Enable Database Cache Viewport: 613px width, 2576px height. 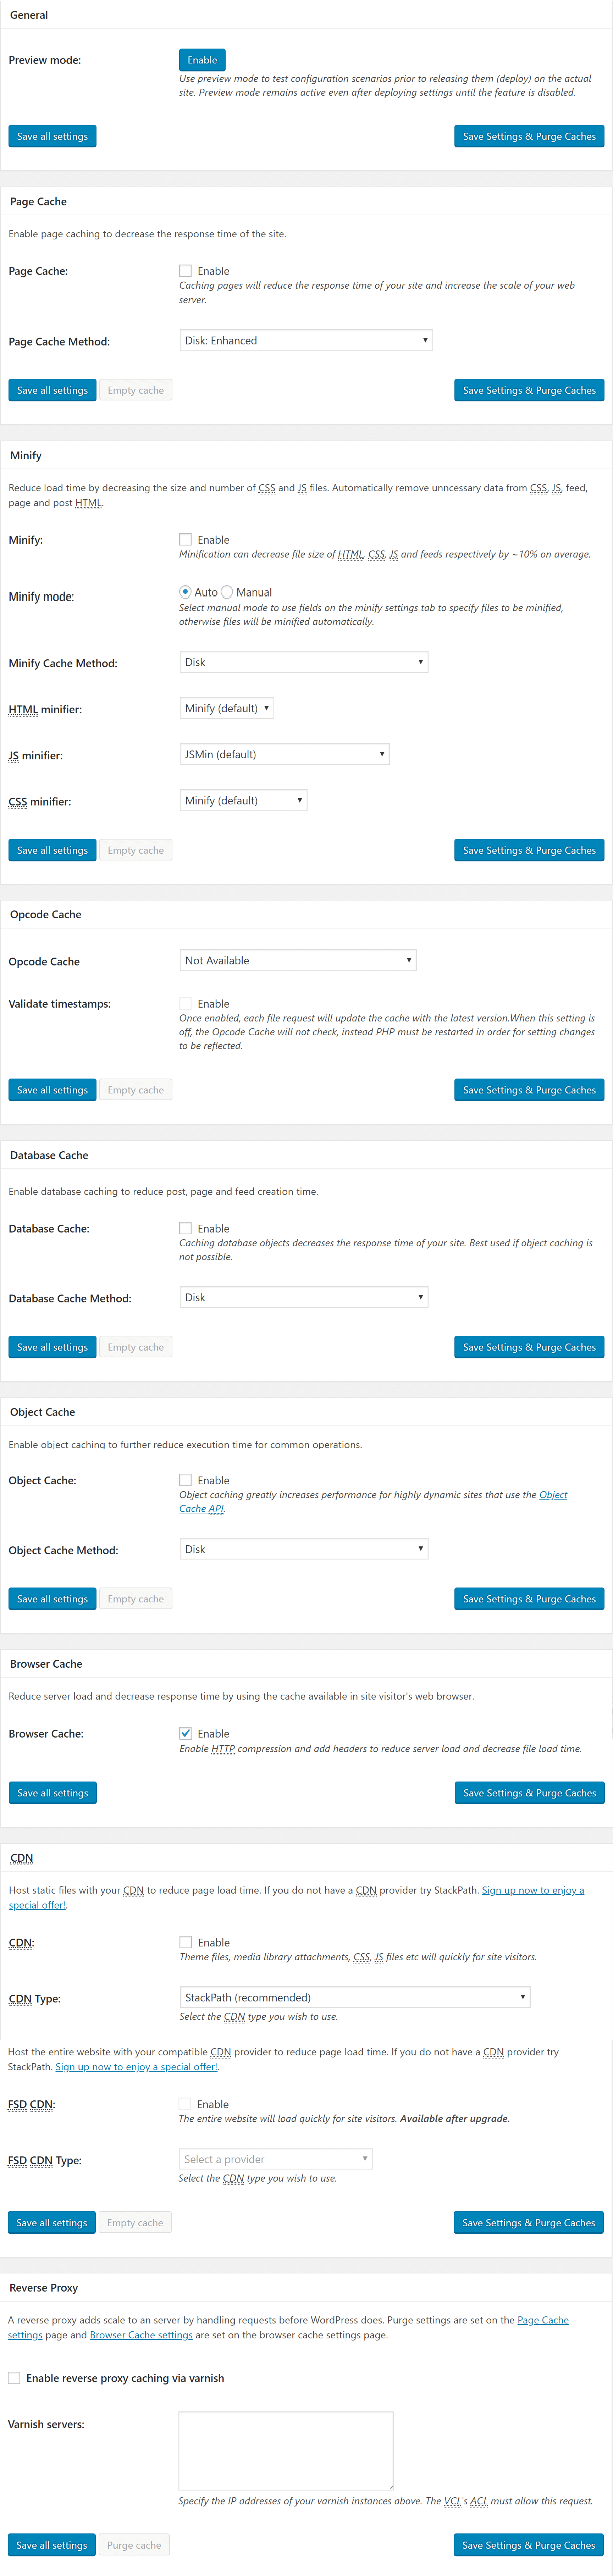(x=185, y=1228)
